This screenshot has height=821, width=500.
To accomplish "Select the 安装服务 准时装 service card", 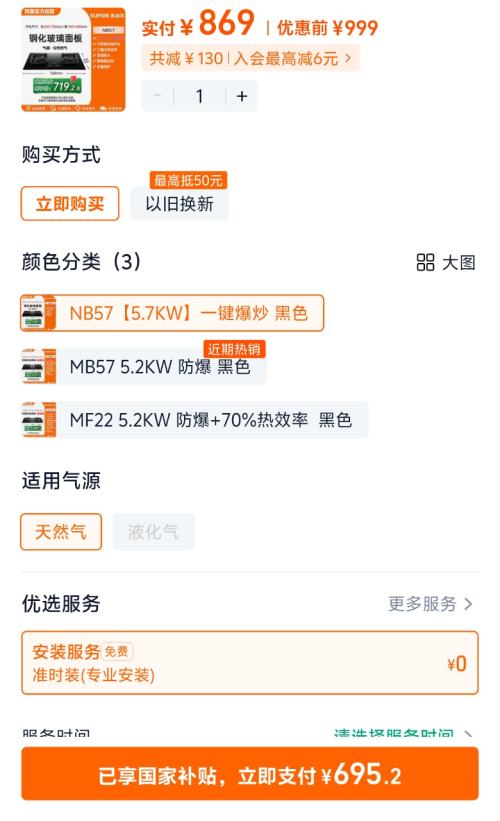I will [250, 663].
